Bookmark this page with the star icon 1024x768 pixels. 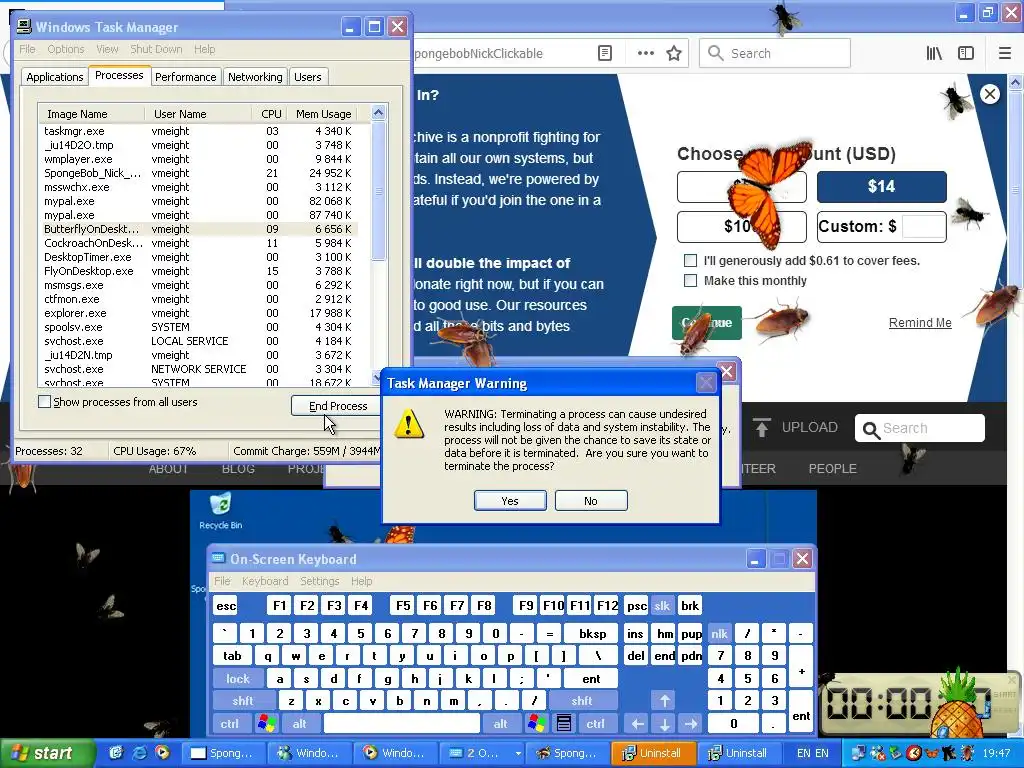(674, 54)
